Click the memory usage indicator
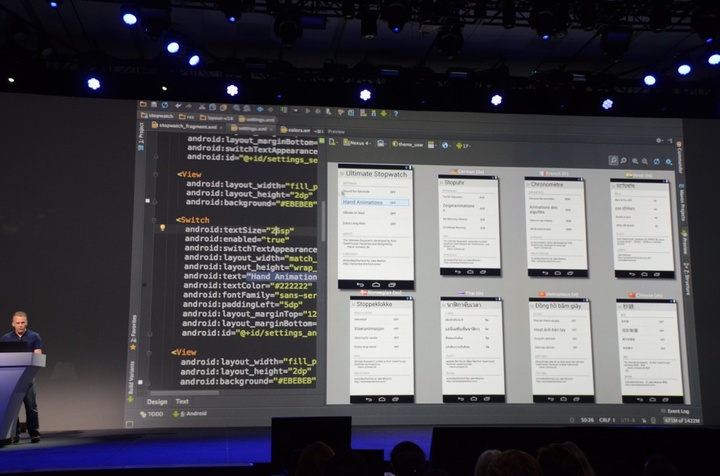The height and width of the screenshot is (476, 720). (682, 420)
